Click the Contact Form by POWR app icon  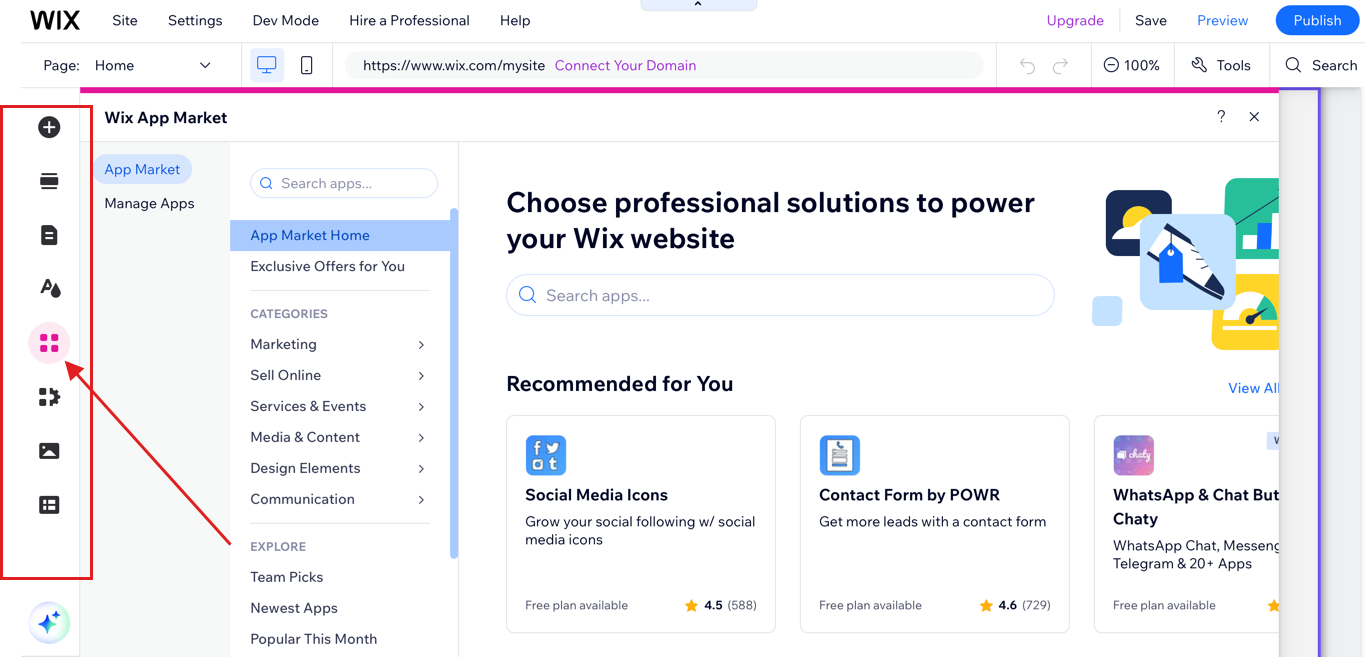[x=840, y=455]
